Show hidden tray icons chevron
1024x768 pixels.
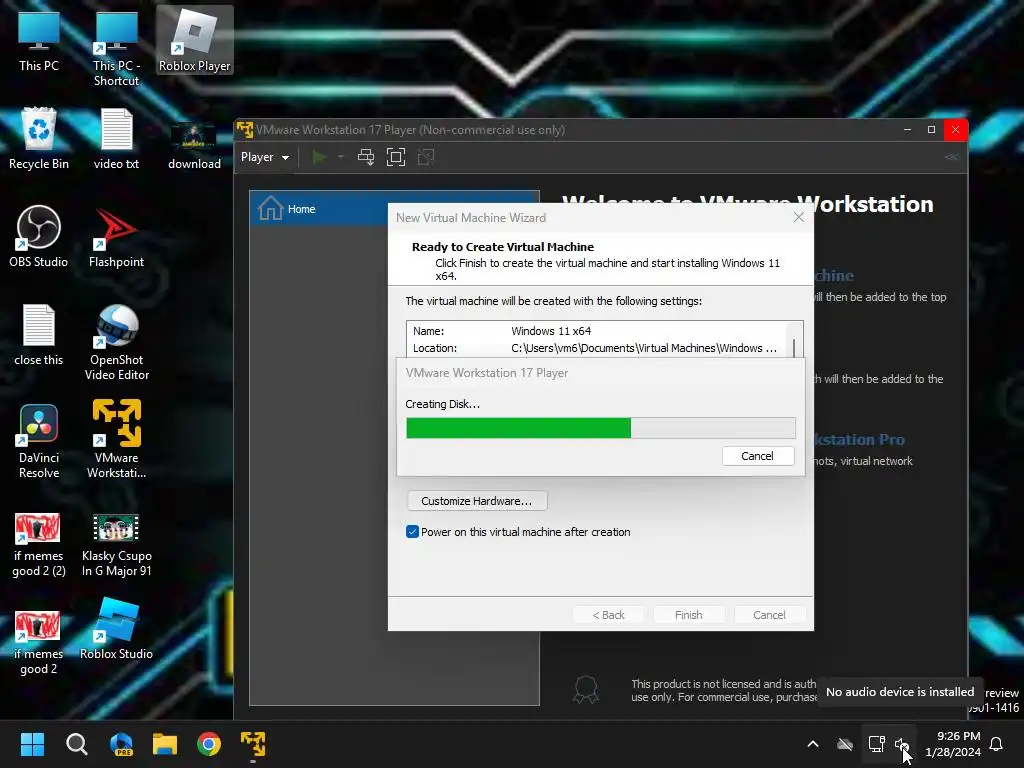(x=813, y=744)
